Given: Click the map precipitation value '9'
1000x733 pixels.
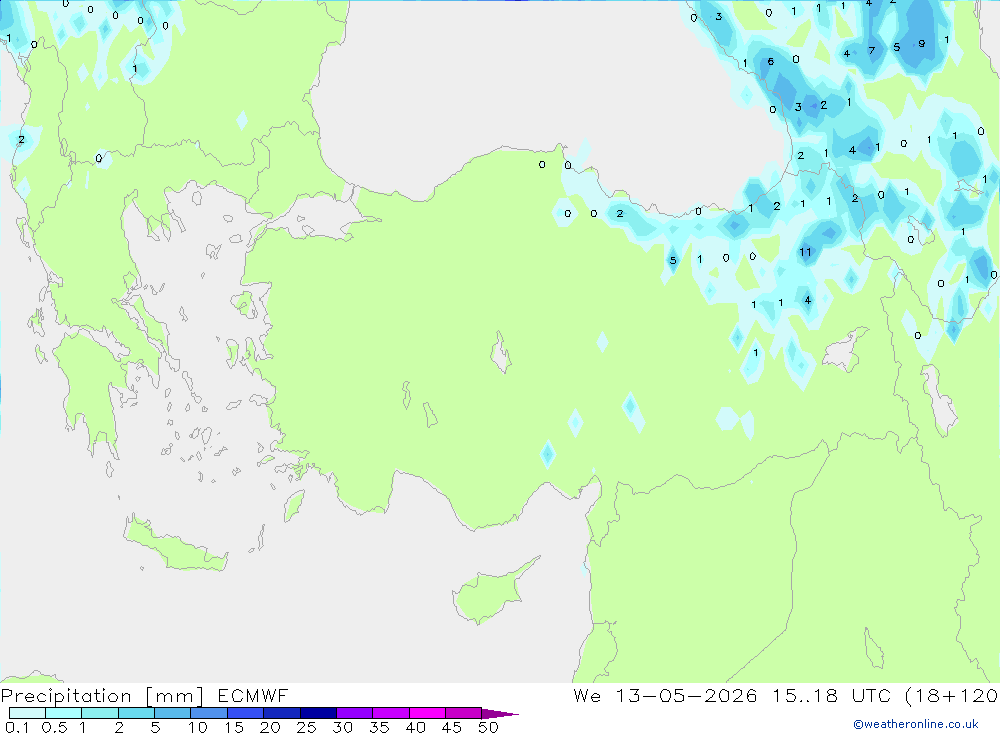Looking at the screenshot, I should point(922,43).
